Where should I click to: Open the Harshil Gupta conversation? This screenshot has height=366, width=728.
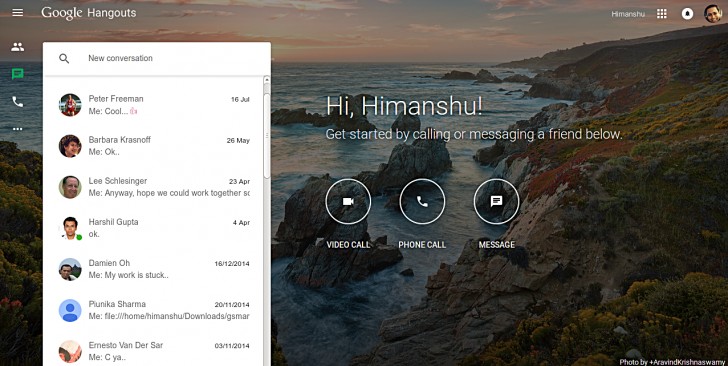[153, 228]
